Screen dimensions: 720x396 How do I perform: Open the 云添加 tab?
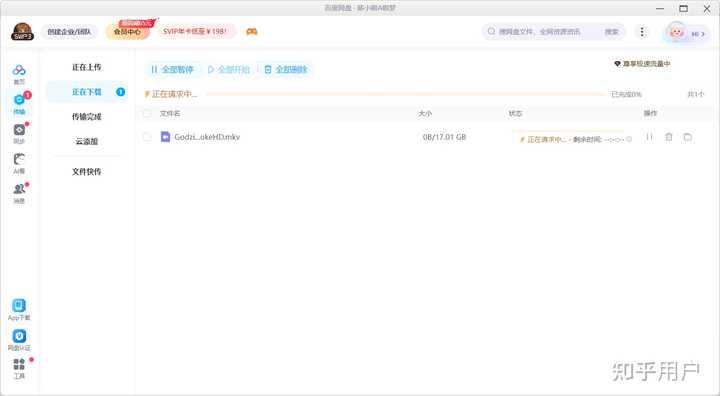[87, 141]
